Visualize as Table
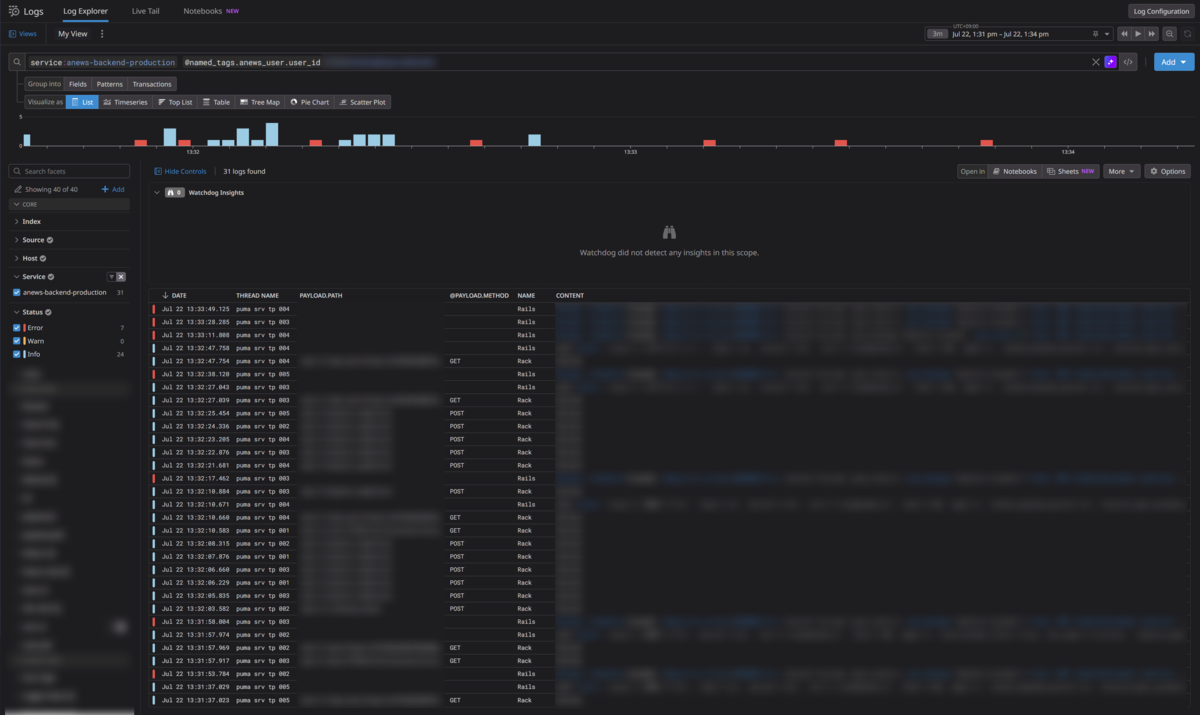Viewport: 1200px width, 715px height. [216, 102]
